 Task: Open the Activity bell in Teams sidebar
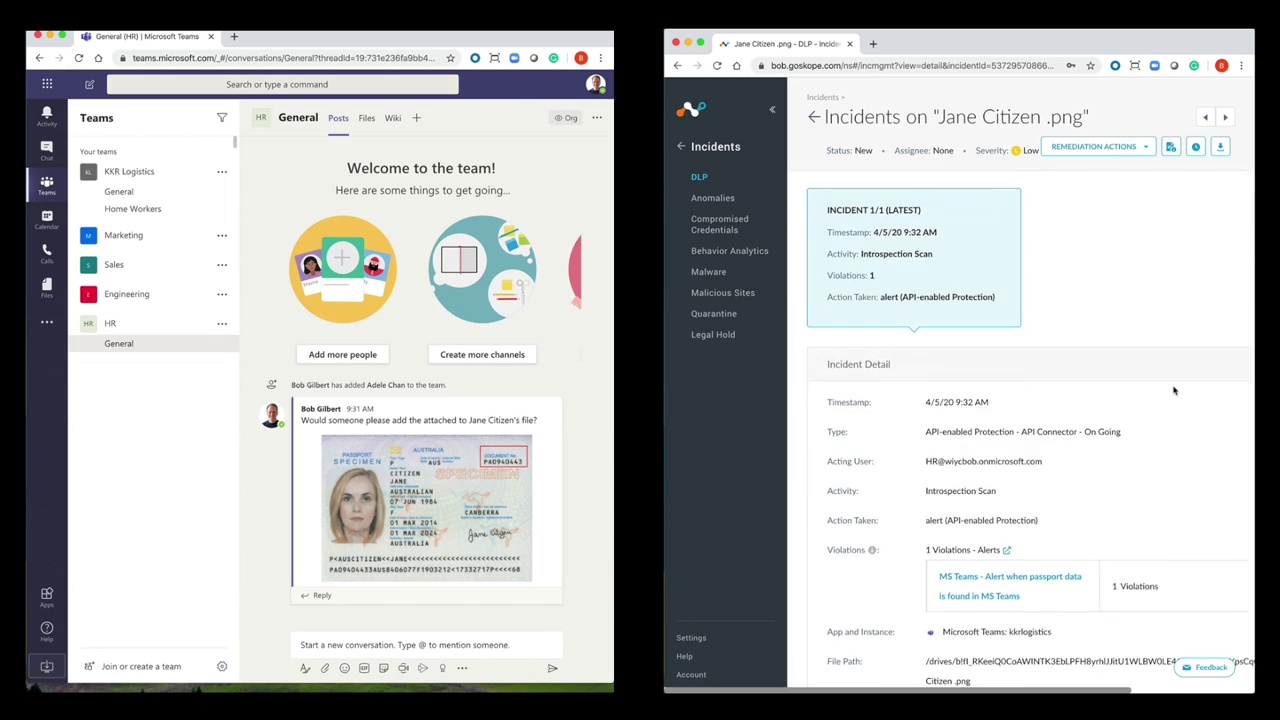coord(46,115)
